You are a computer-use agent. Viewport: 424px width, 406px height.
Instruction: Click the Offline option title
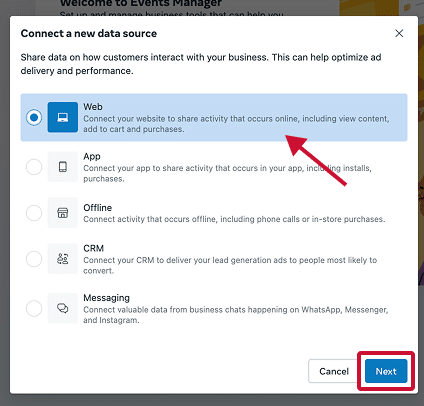98,208
